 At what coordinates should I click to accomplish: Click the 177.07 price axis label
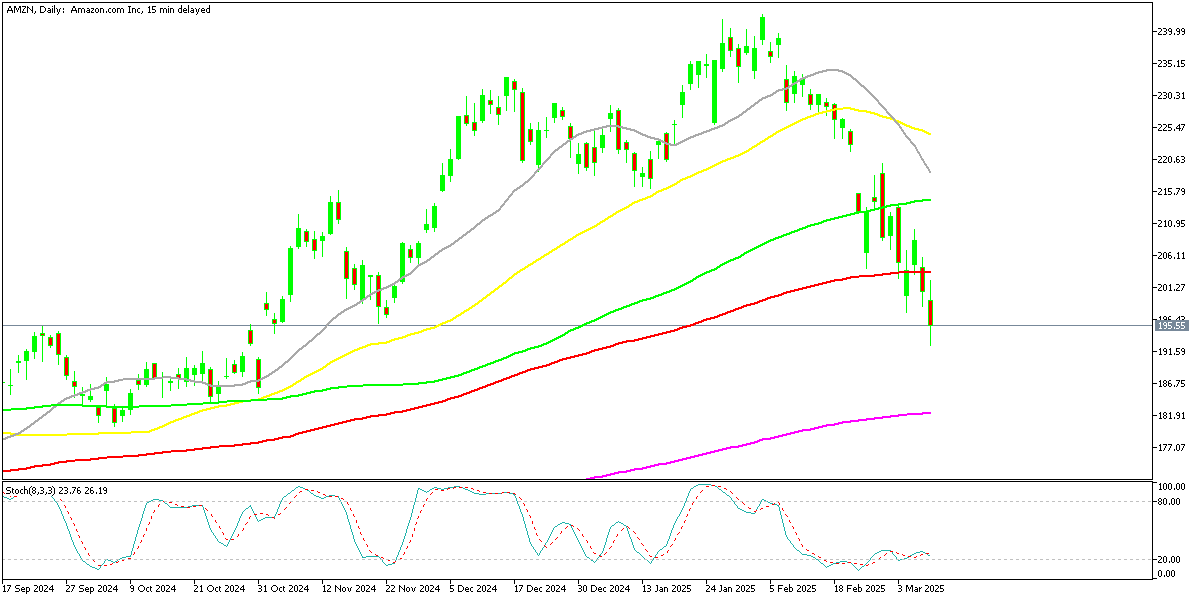(x=1170, y=448)
